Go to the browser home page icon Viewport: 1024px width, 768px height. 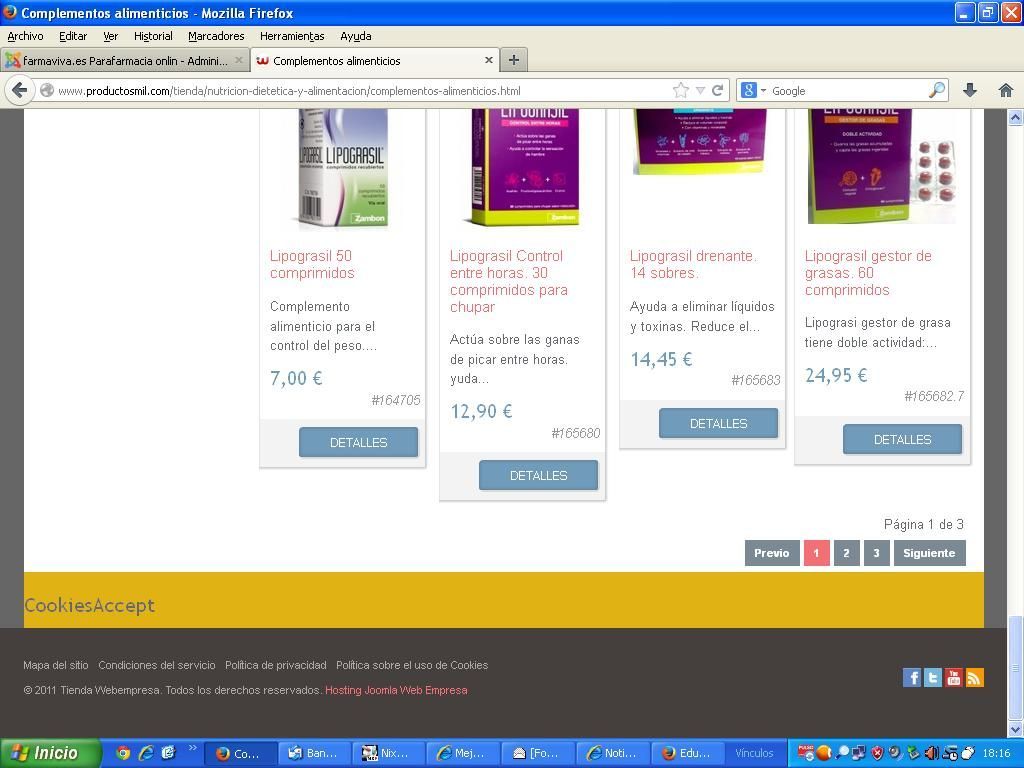[x=1006, y=90]
